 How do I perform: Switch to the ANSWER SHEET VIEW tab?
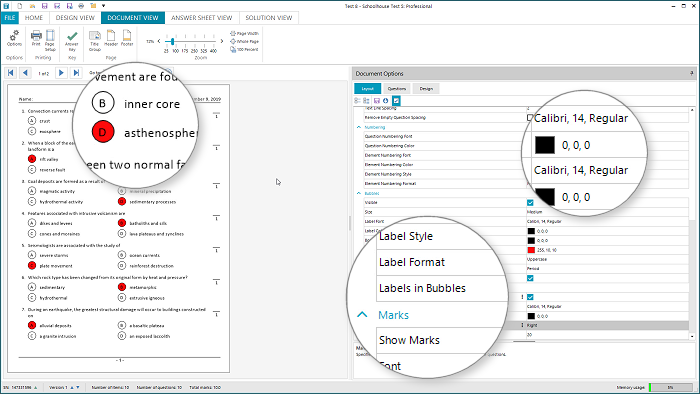(x=202, y=18)
